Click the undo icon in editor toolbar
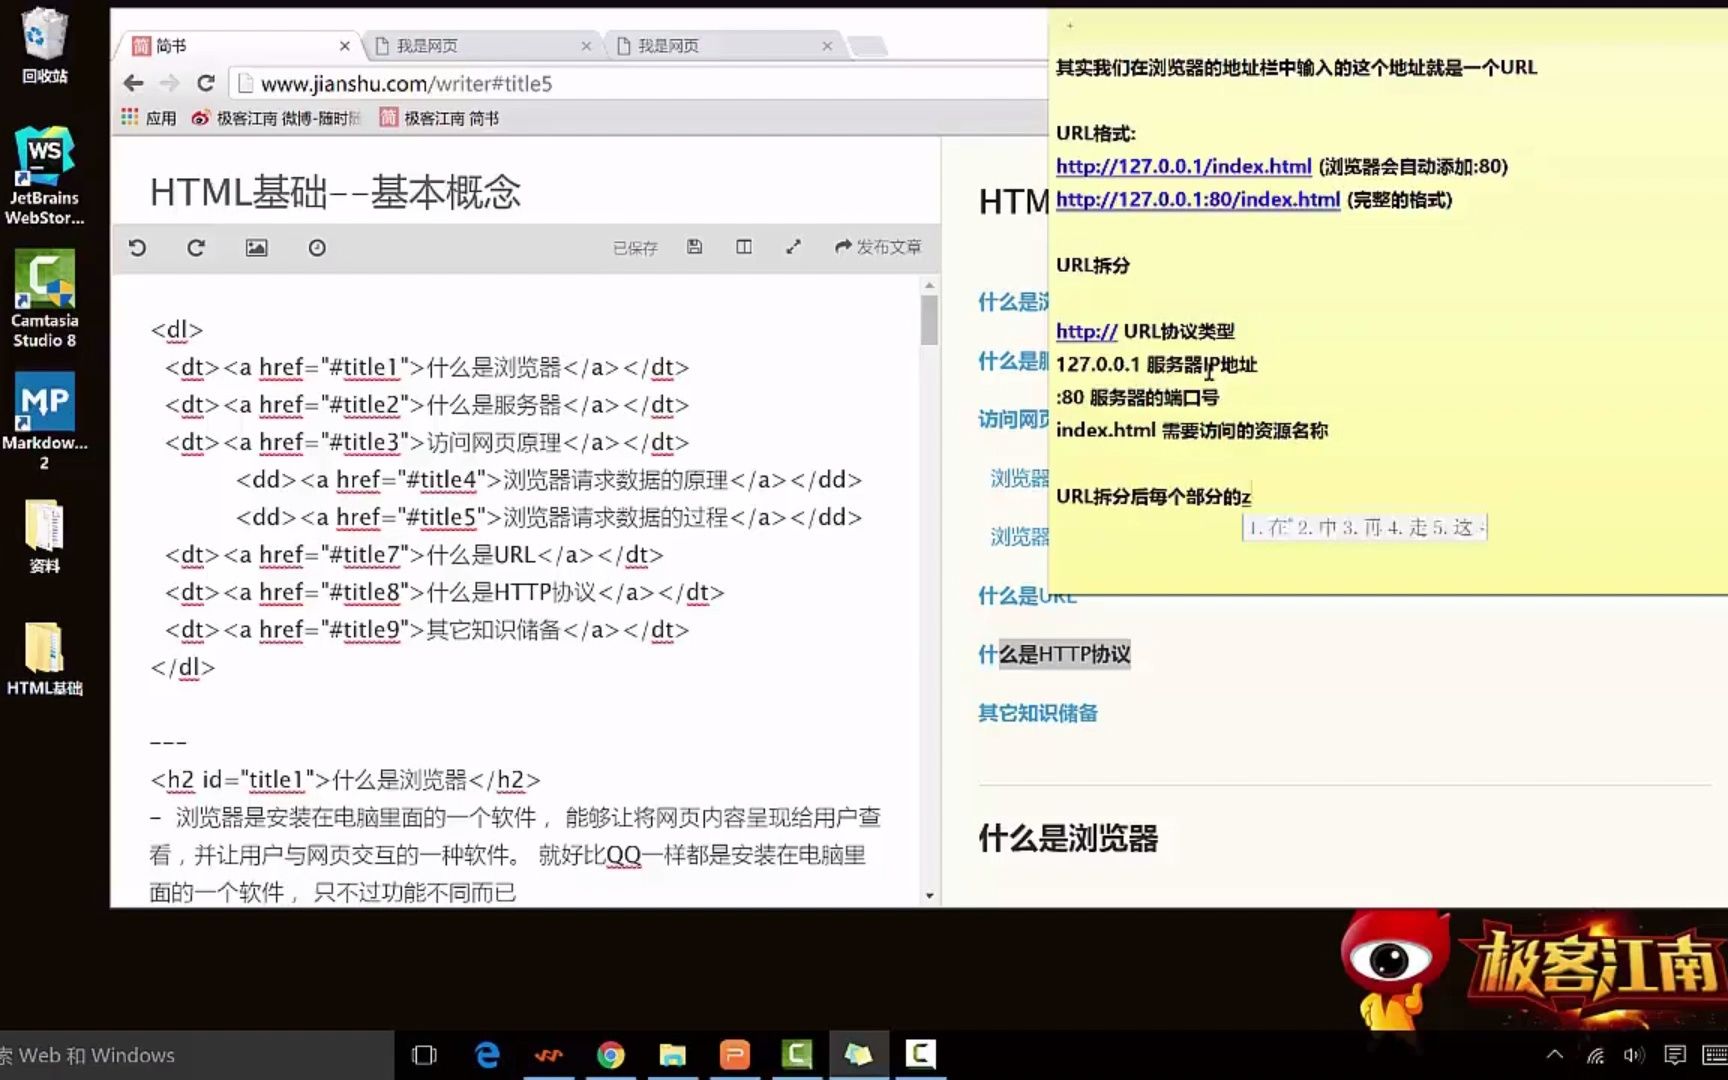 click(138, 247)
